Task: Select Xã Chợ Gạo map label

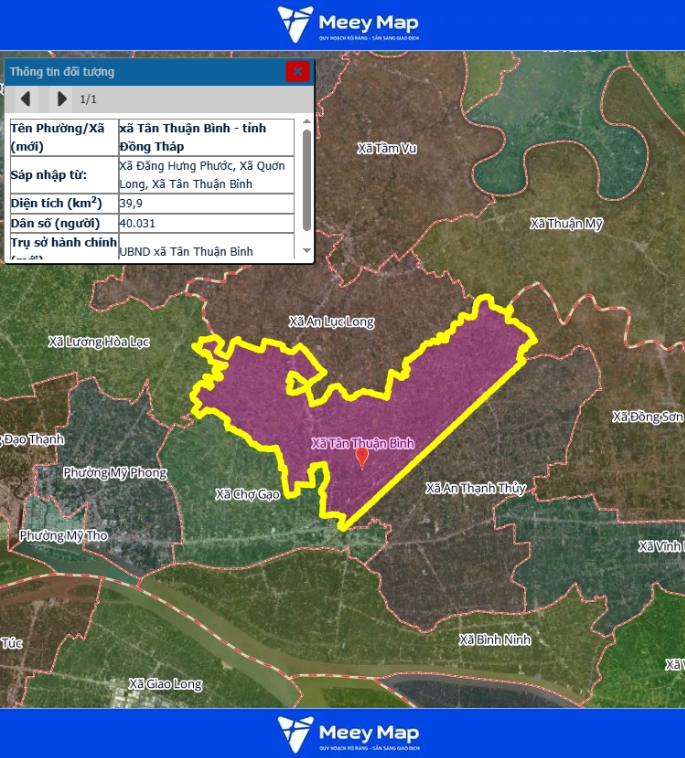Action: click(248, 494)
